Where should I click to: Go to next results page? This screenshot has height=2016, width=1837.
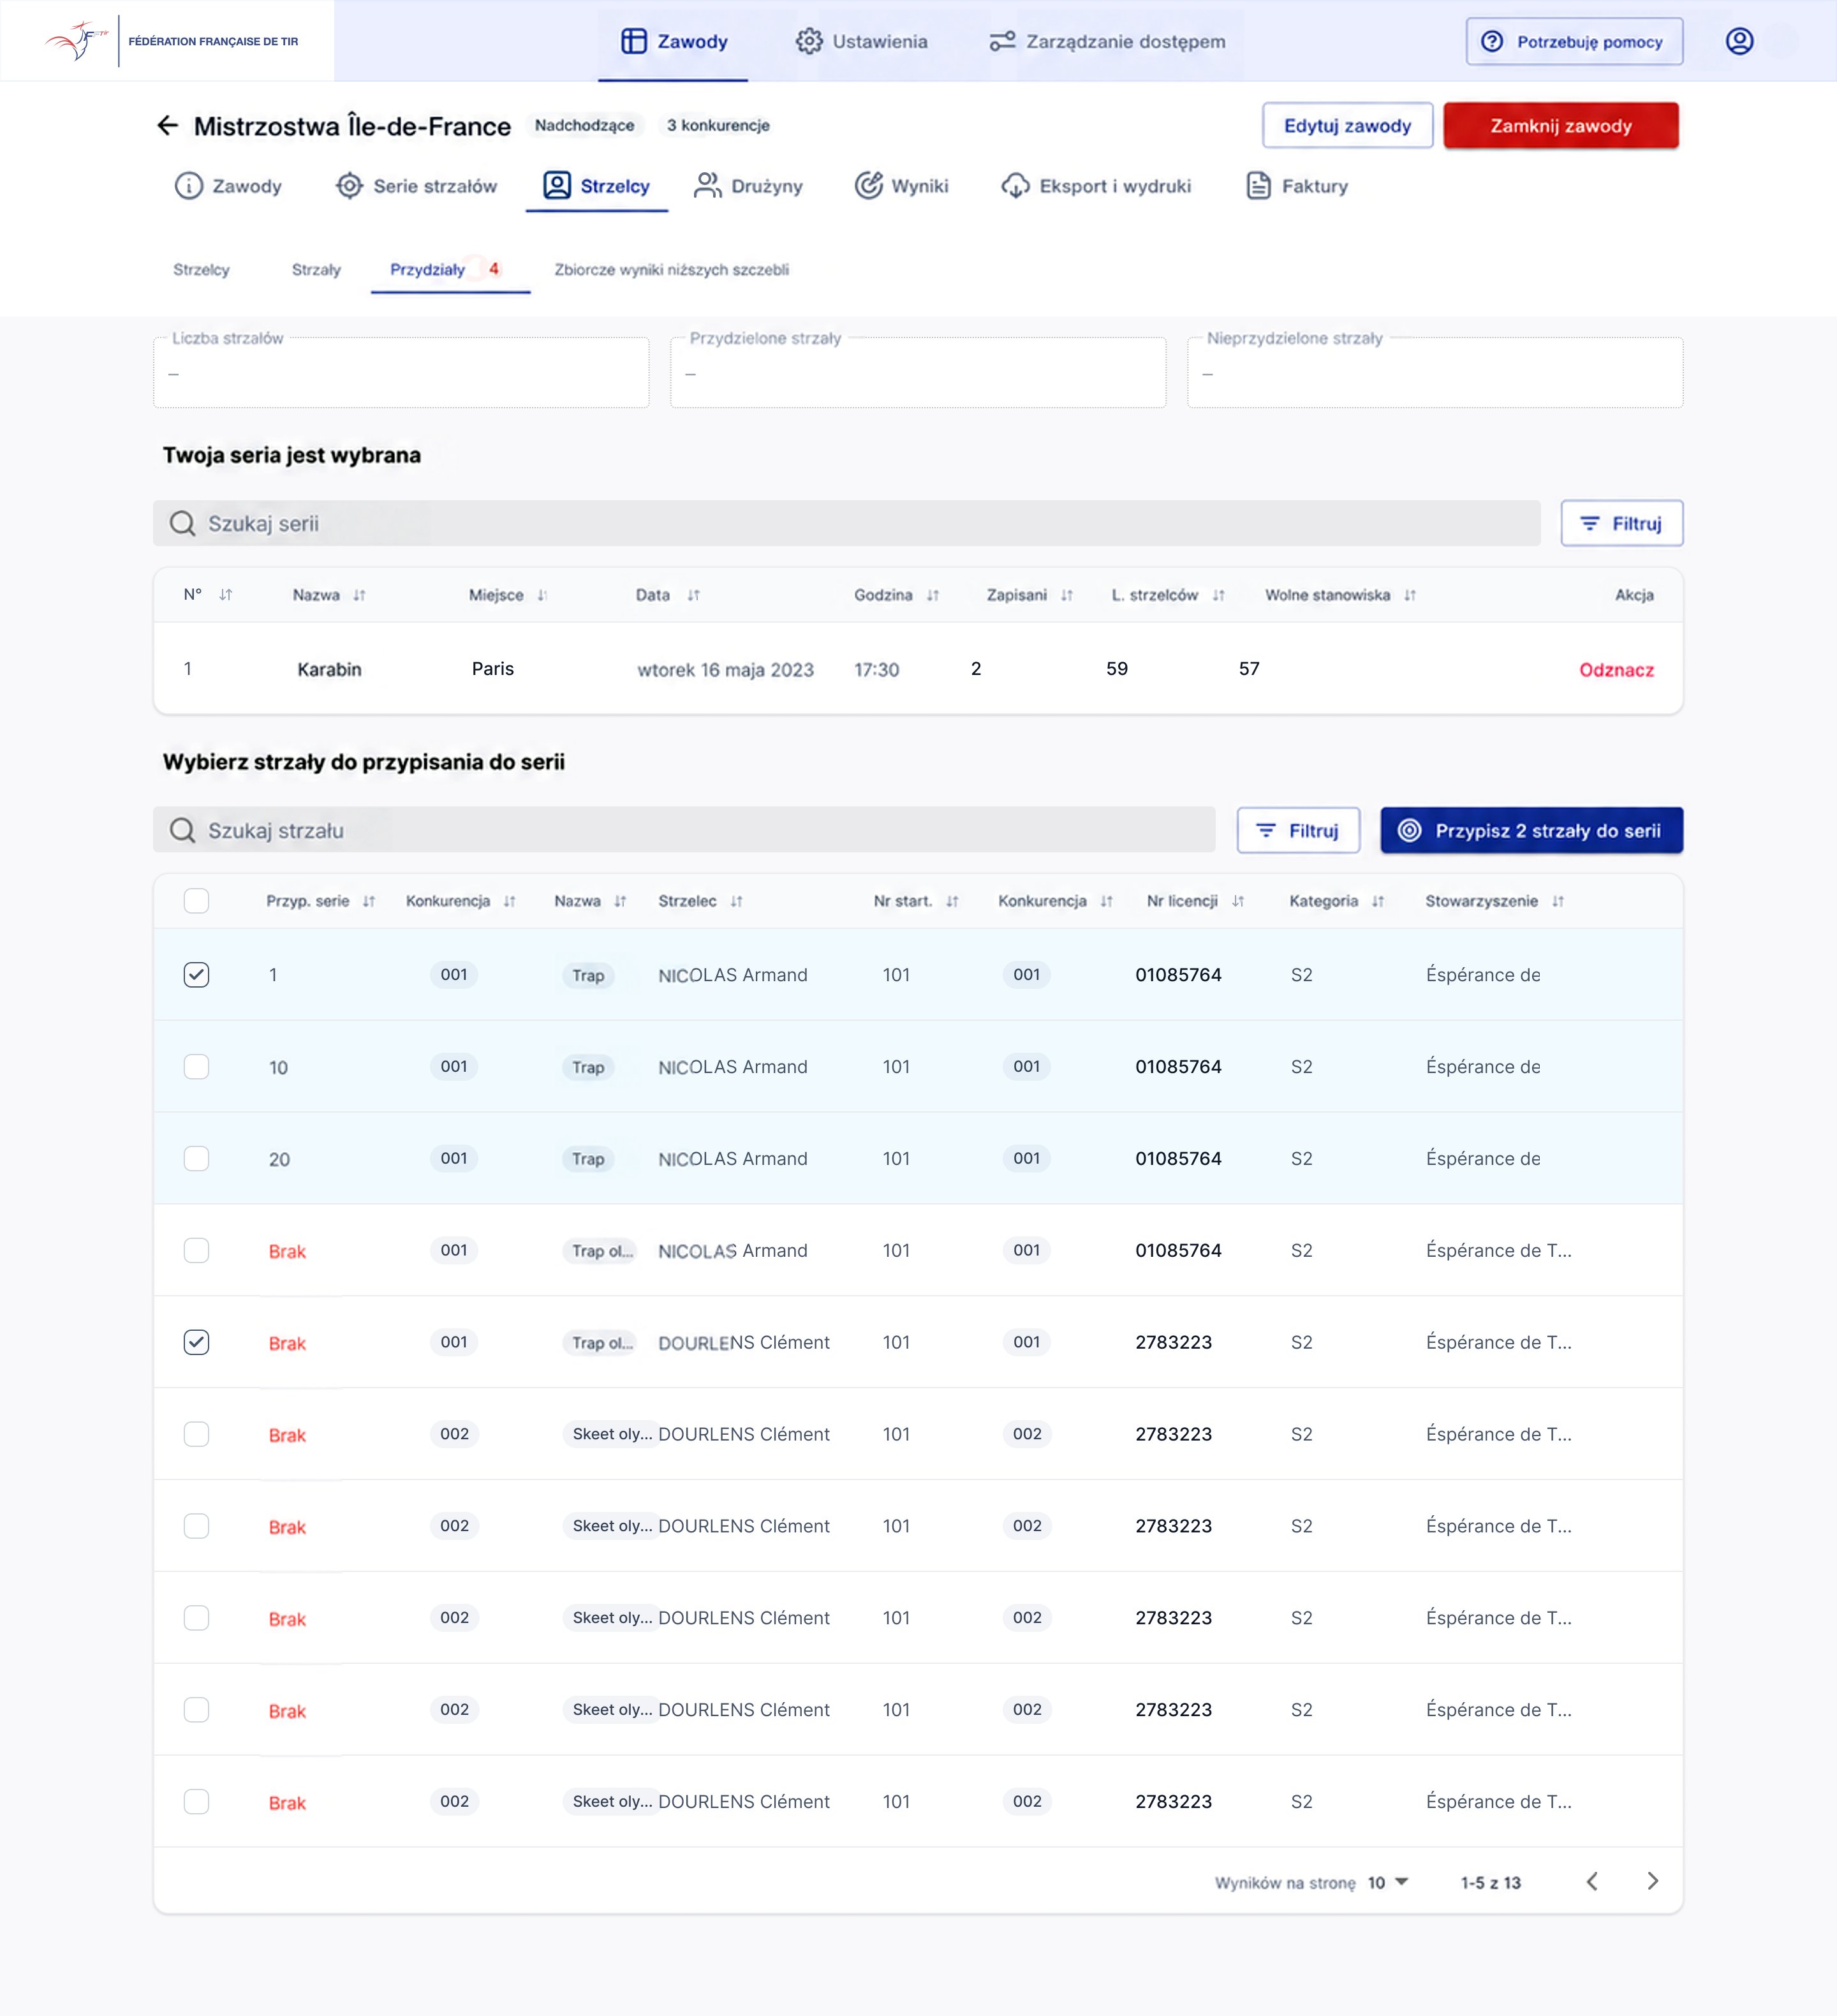[1652, 1881]
